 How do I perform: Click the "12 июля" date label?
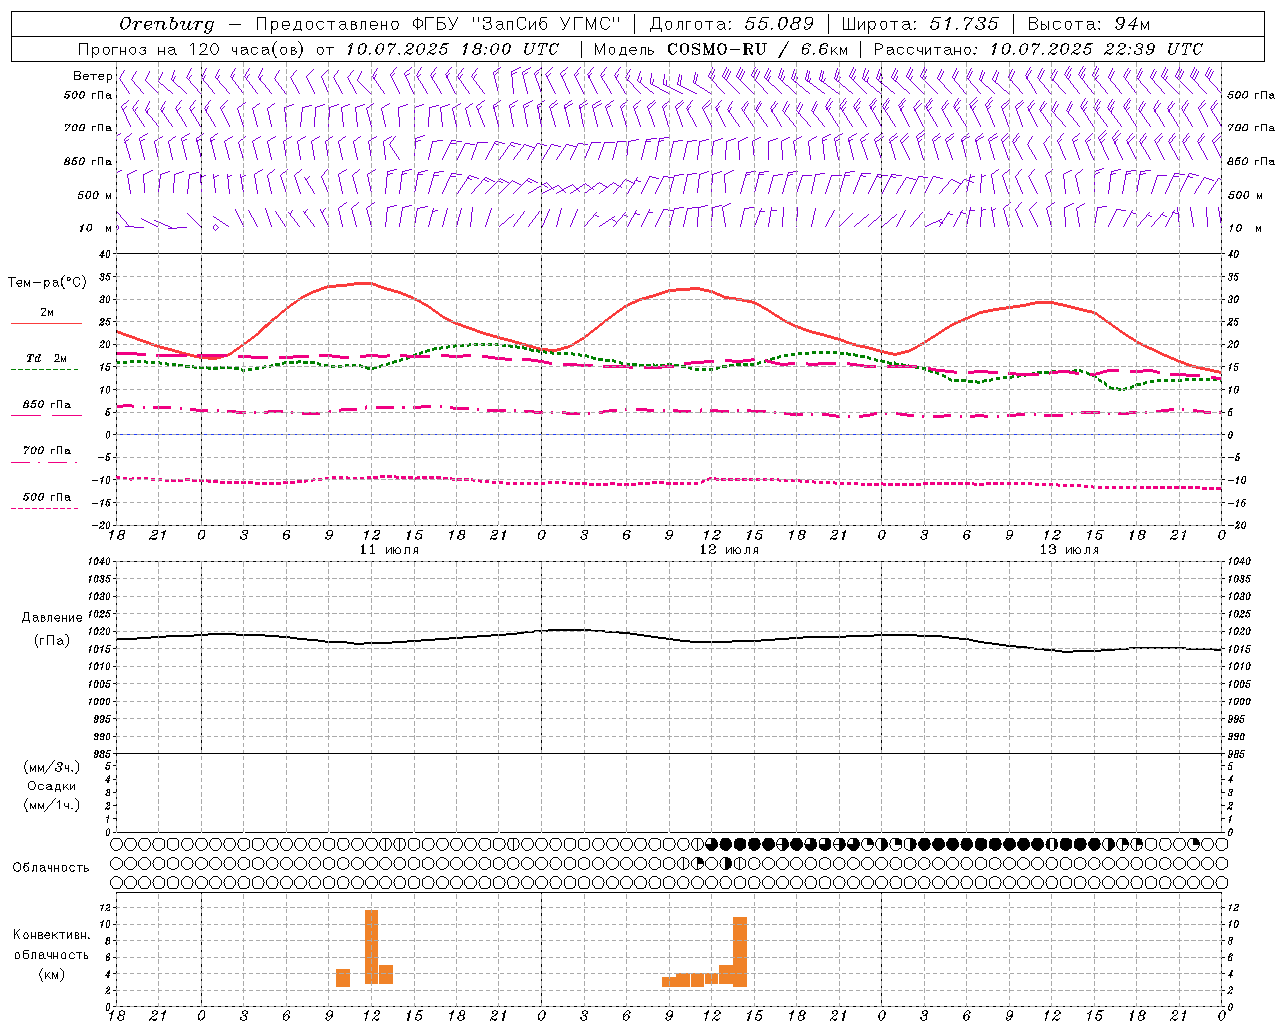(729, 550)
